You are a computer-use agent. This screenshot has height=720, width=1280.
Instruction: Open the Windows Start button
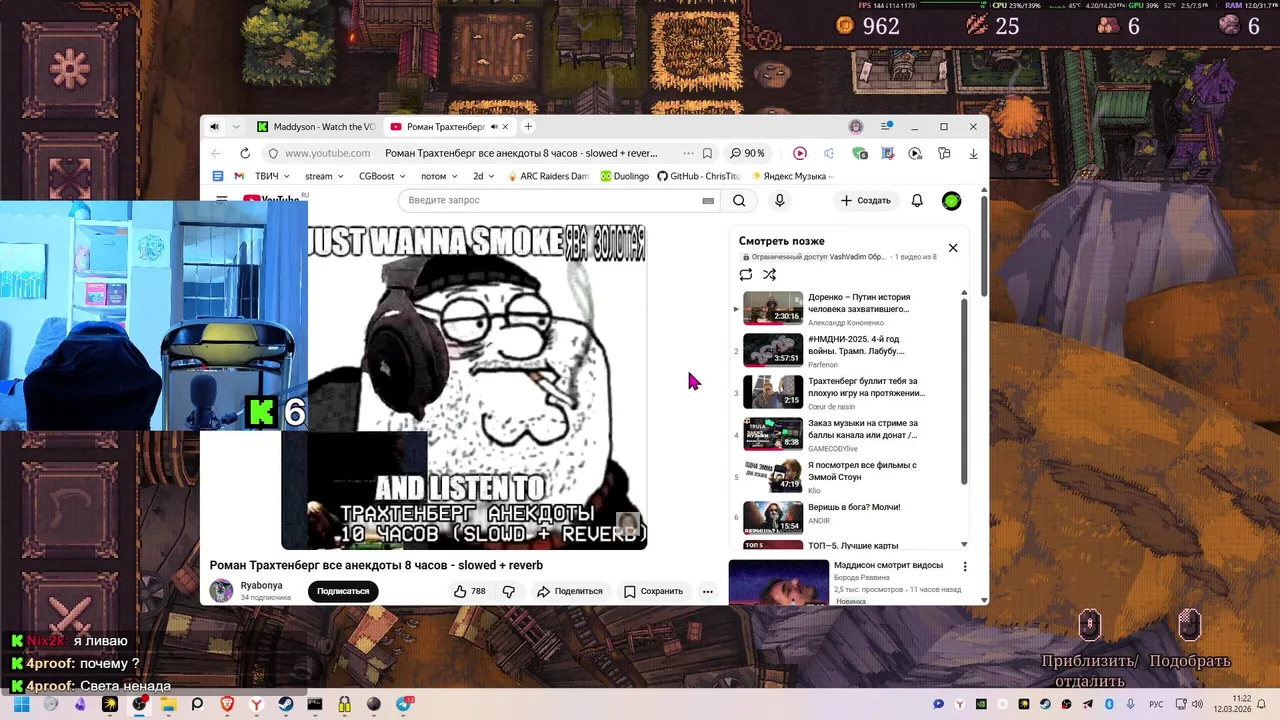coord(21,704)
